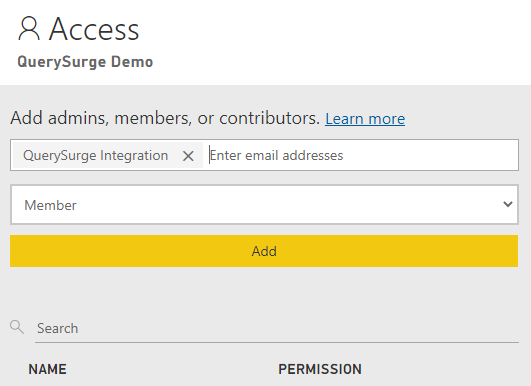Select the QuerySurge Integration chip text
This screenshot has width=531, height=386.
[x=95, y=156]
